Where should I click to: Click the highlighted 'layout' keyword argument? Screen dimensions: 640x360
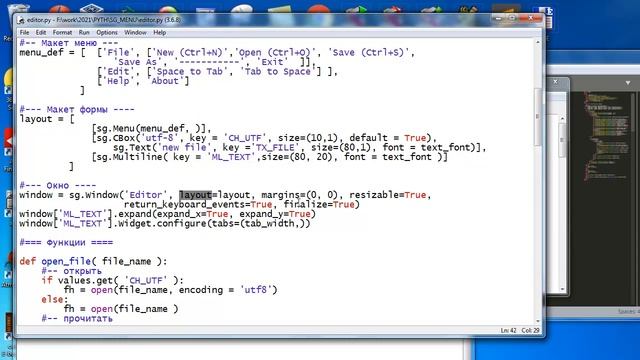point(196,195)
